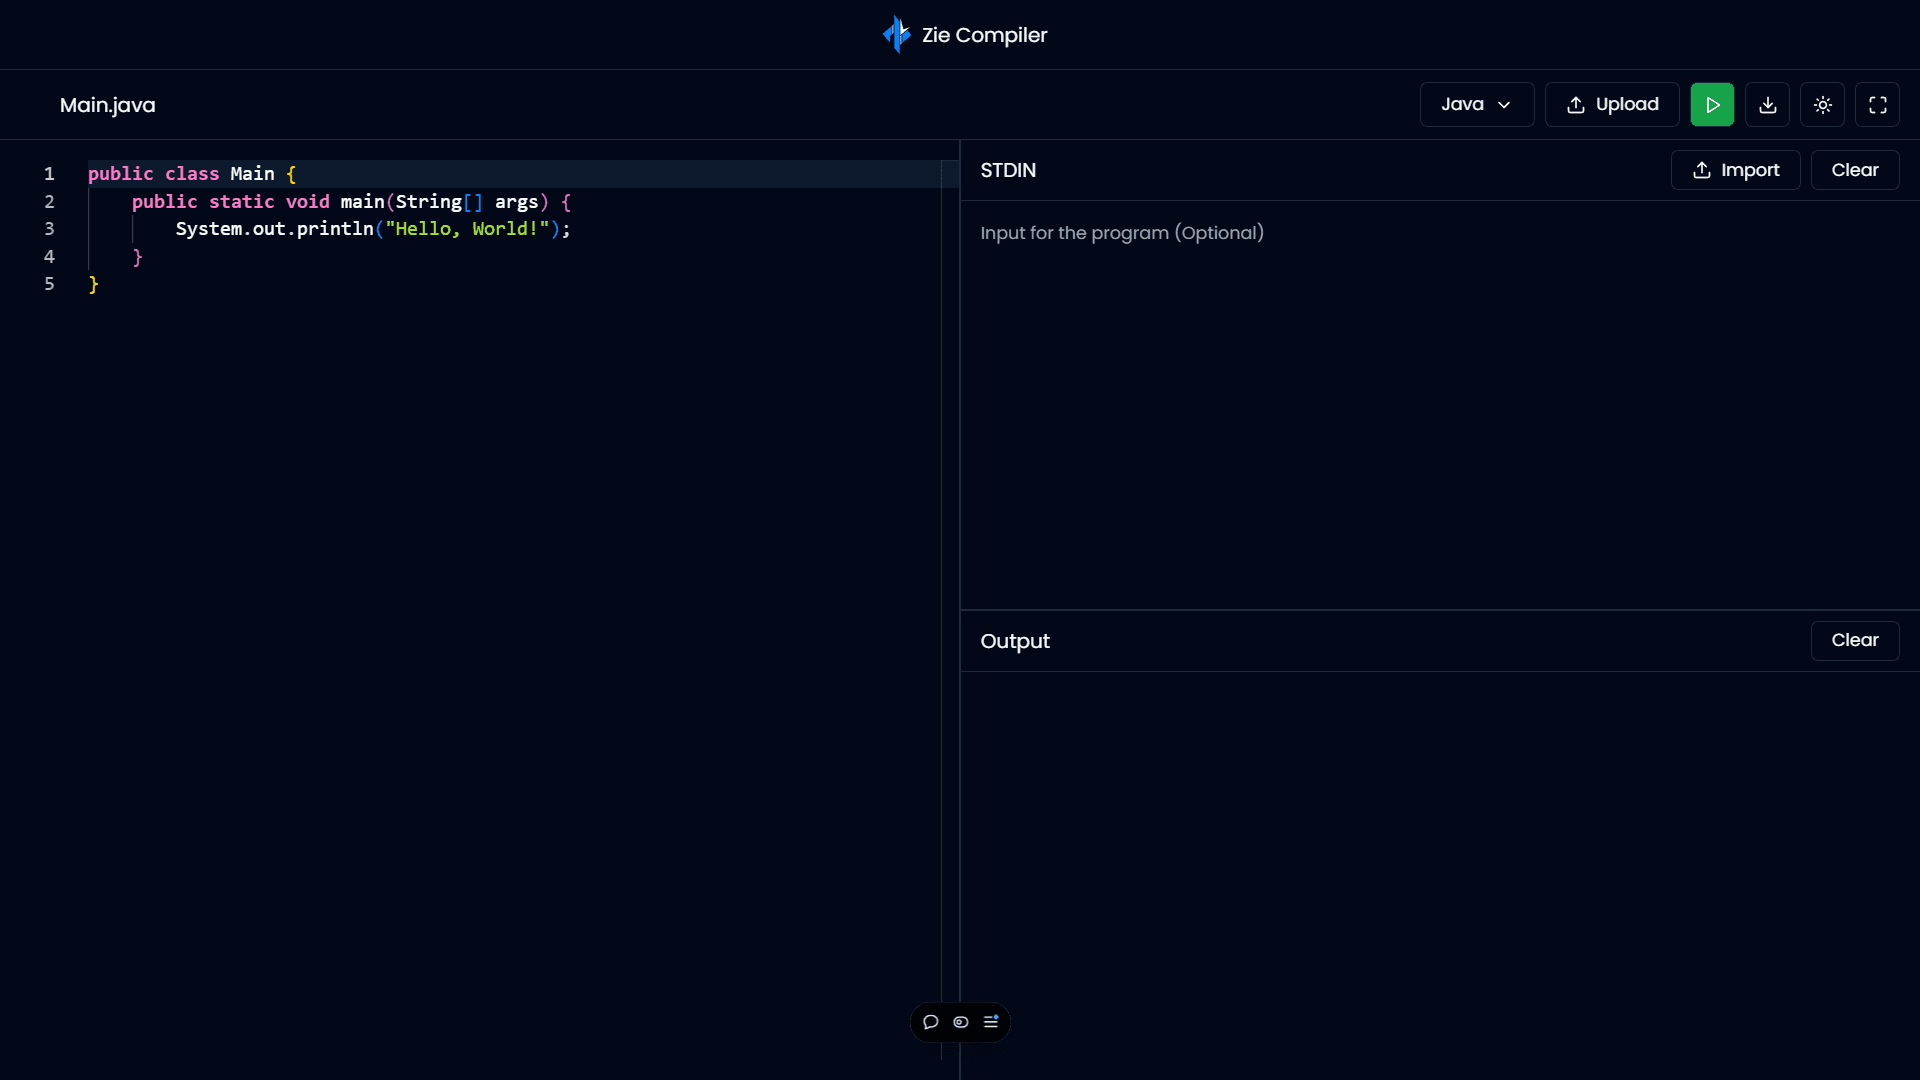The image size is (1920, 1080).
Task: Clear the Output panel
Action: click(1854, 641)
